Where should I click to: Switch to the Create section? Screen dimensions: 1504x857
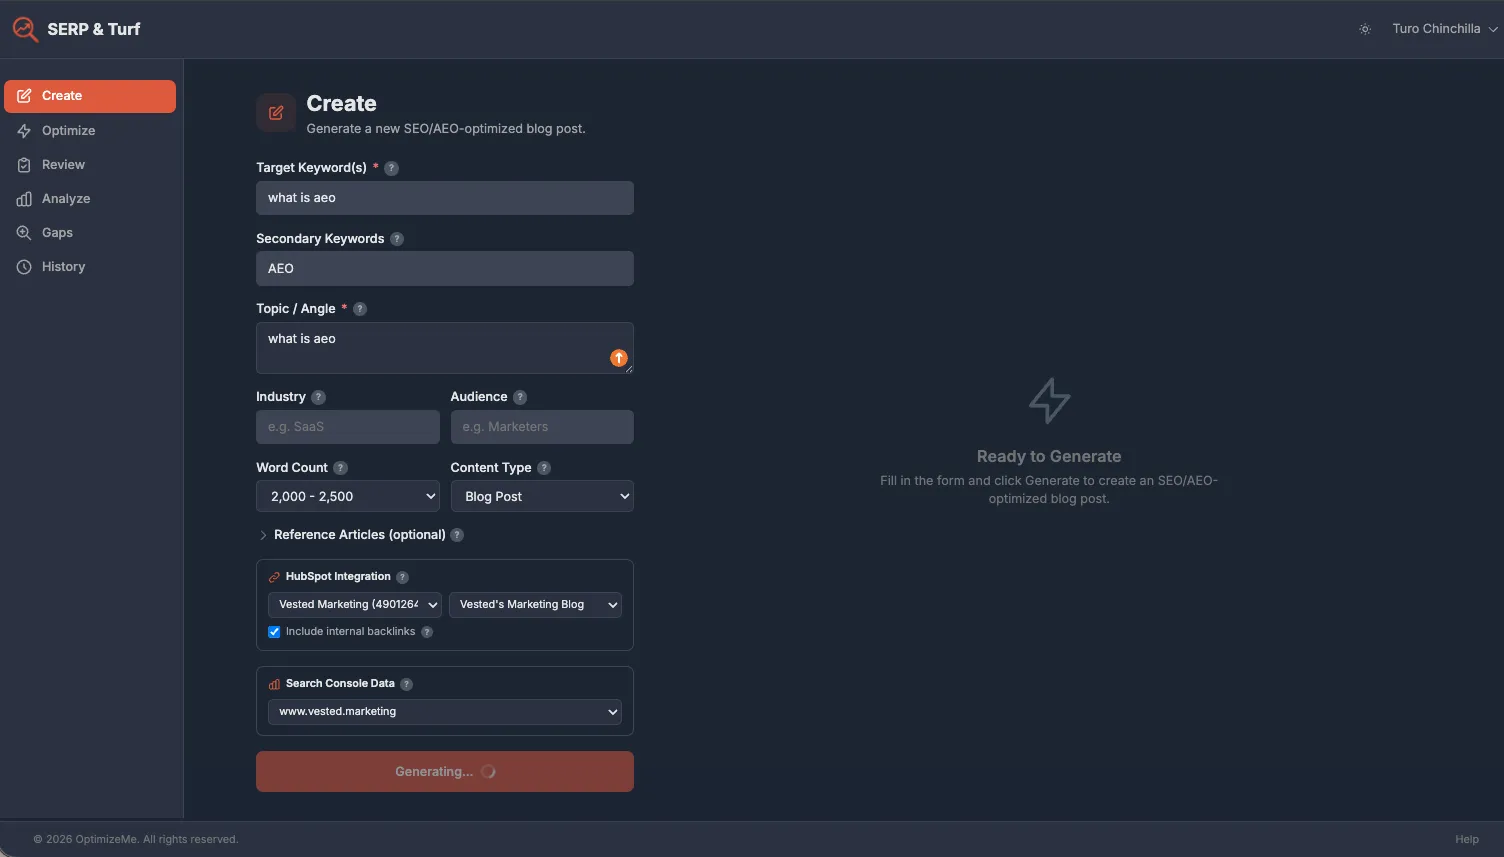(62, 95)
